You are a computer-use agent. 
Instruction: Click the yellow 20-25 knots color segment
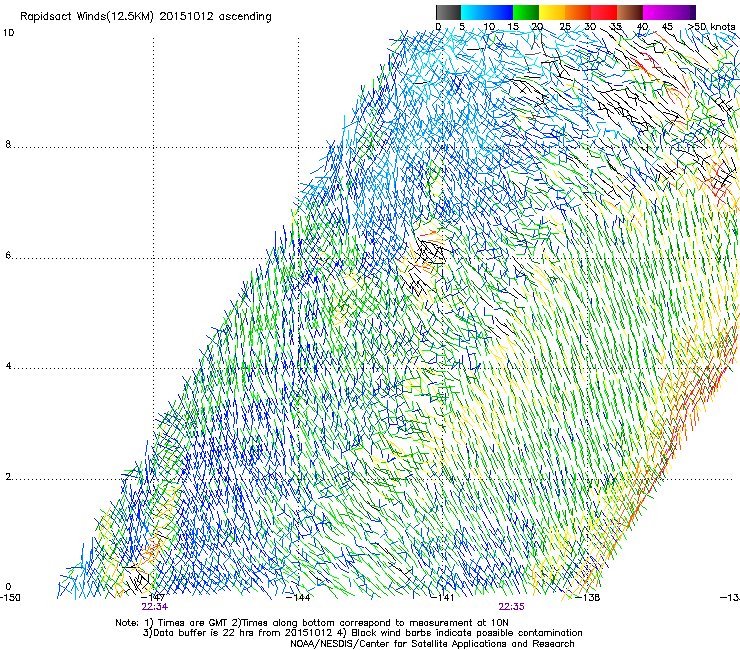click(x=552, y=12)
